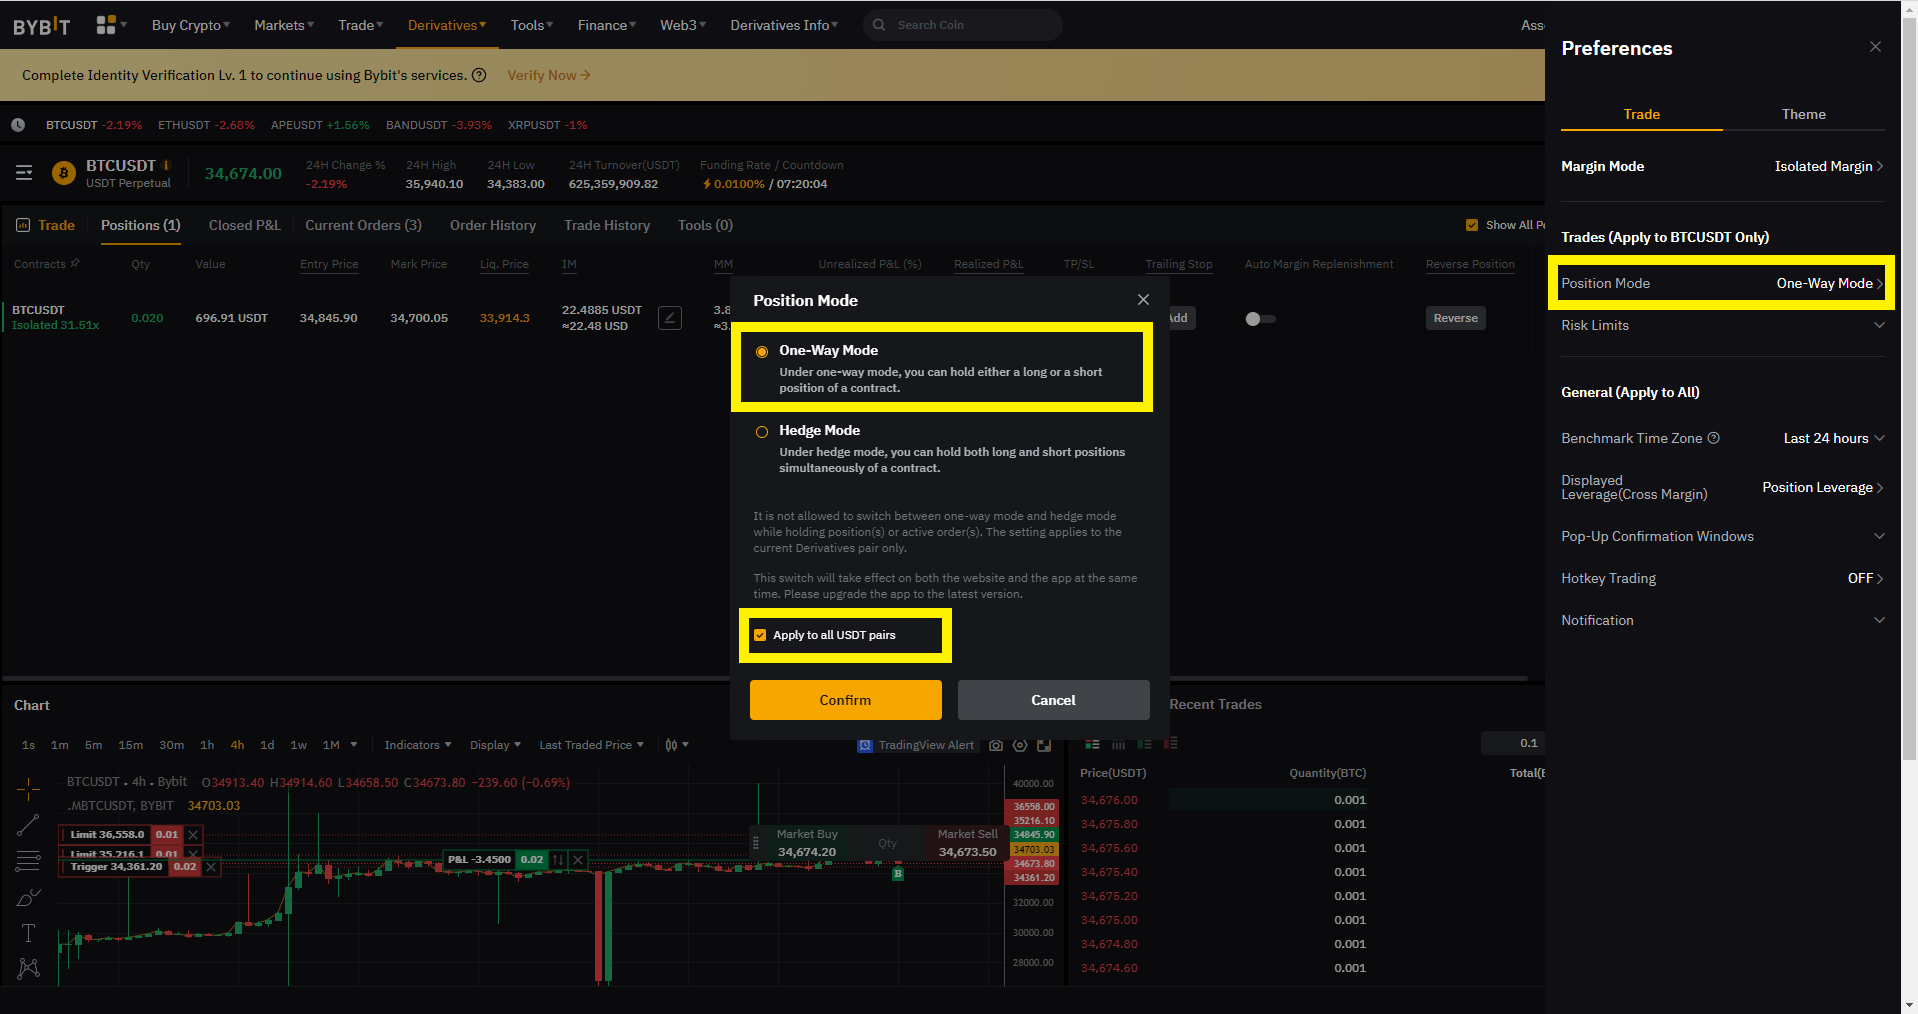Click the search magnifier icon
This screenshot has height=1014, width=1918.
tap(879, 25)
